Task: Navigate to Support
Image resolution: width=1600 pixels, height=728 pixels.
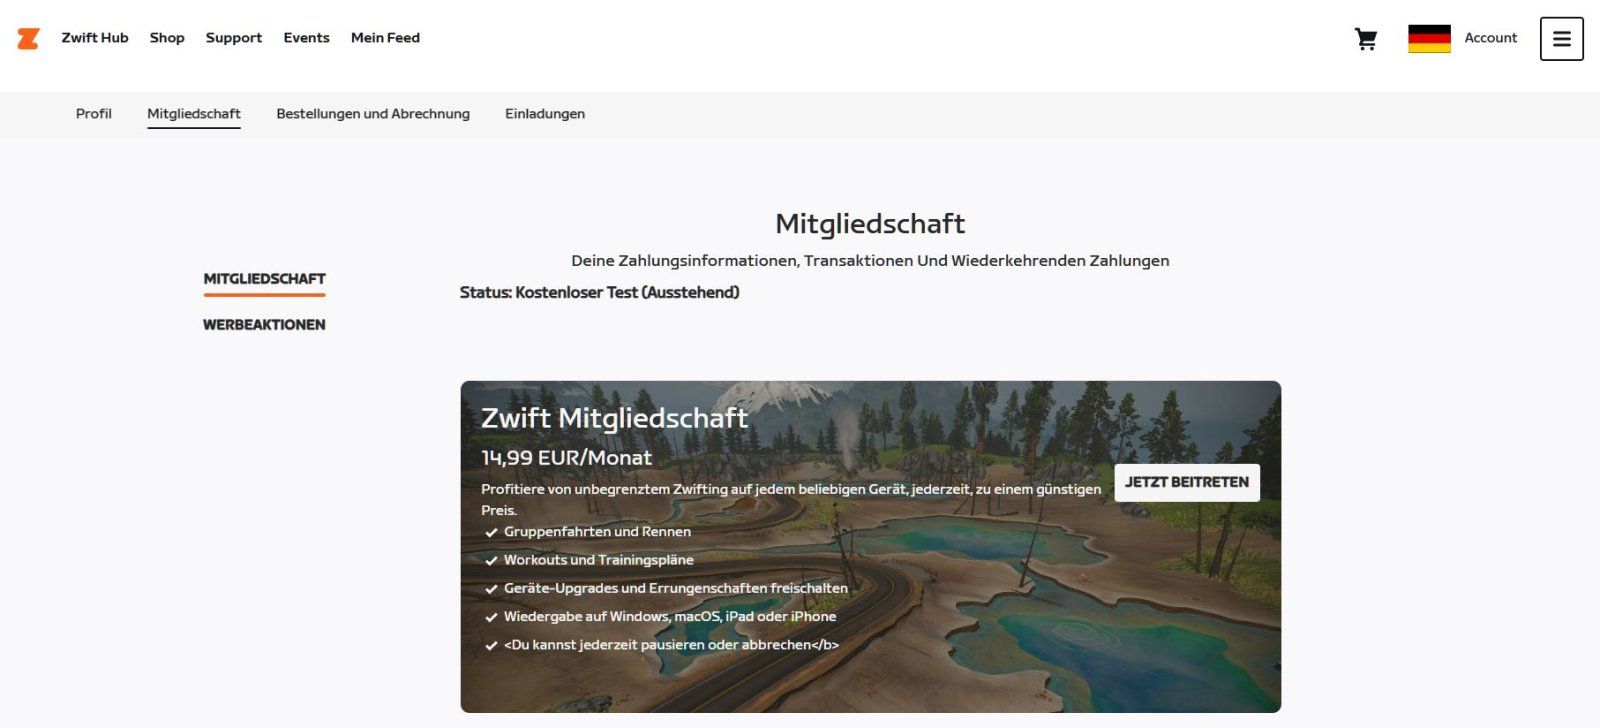Action: pos(234,38)
